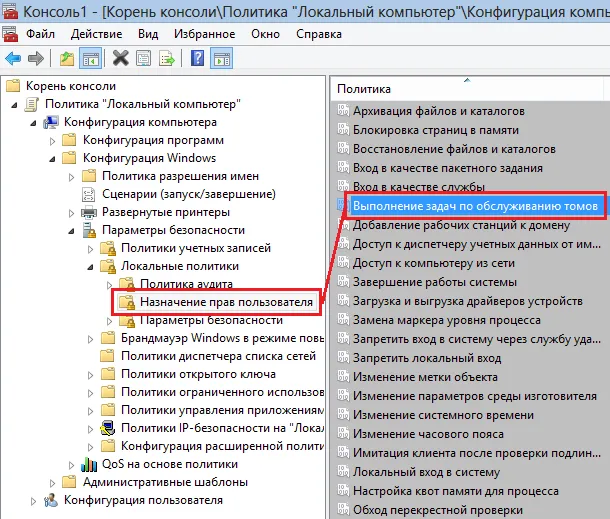Expand the Брандмауэр Windows node
The height and width of the screenshot is (519, 610).
point(91,339)
